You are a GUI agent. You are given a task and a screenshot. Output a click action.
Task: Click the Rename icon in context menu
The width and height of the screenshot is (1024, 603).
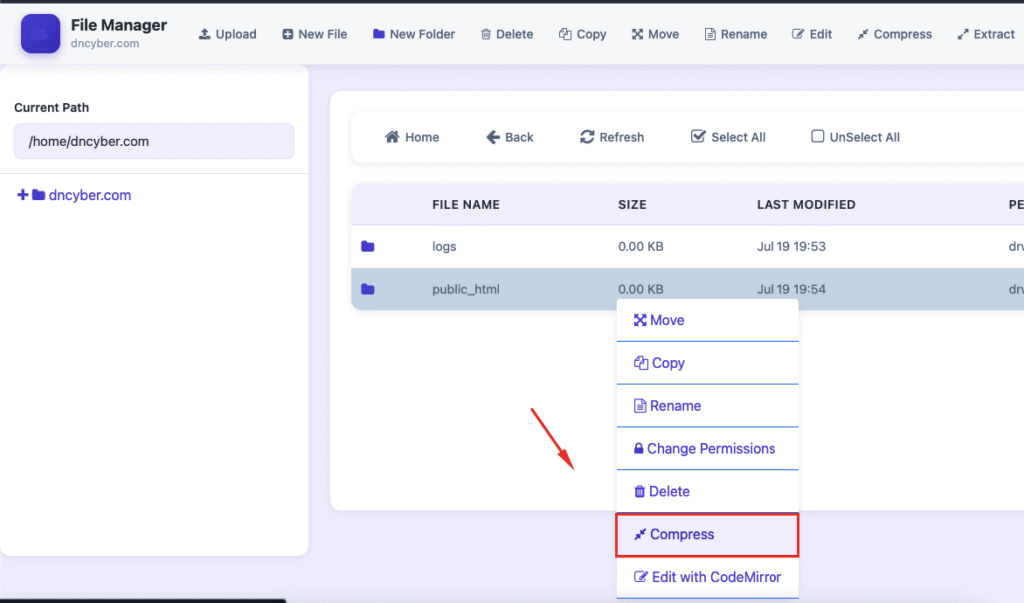[640, 406]
